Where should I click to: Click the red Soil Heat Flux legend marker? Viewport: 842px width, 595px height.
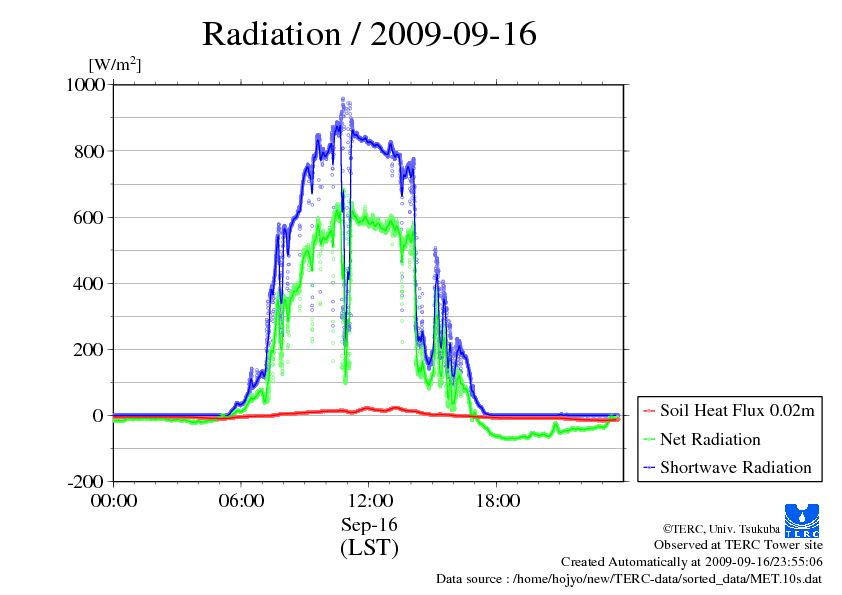(x=649, y=411)
